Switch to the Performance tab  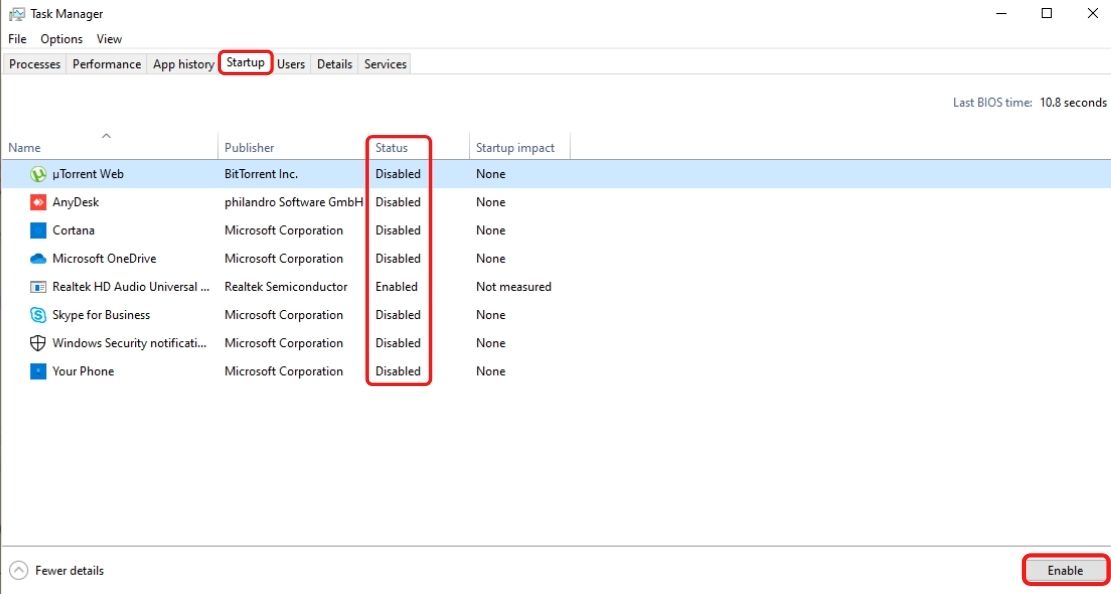tap(106, 64)
